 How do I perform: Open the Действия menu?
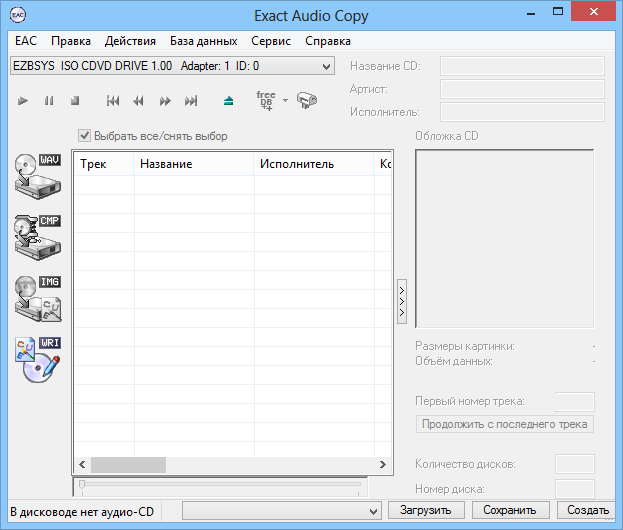pyautogui.click(x=130, y=41)
